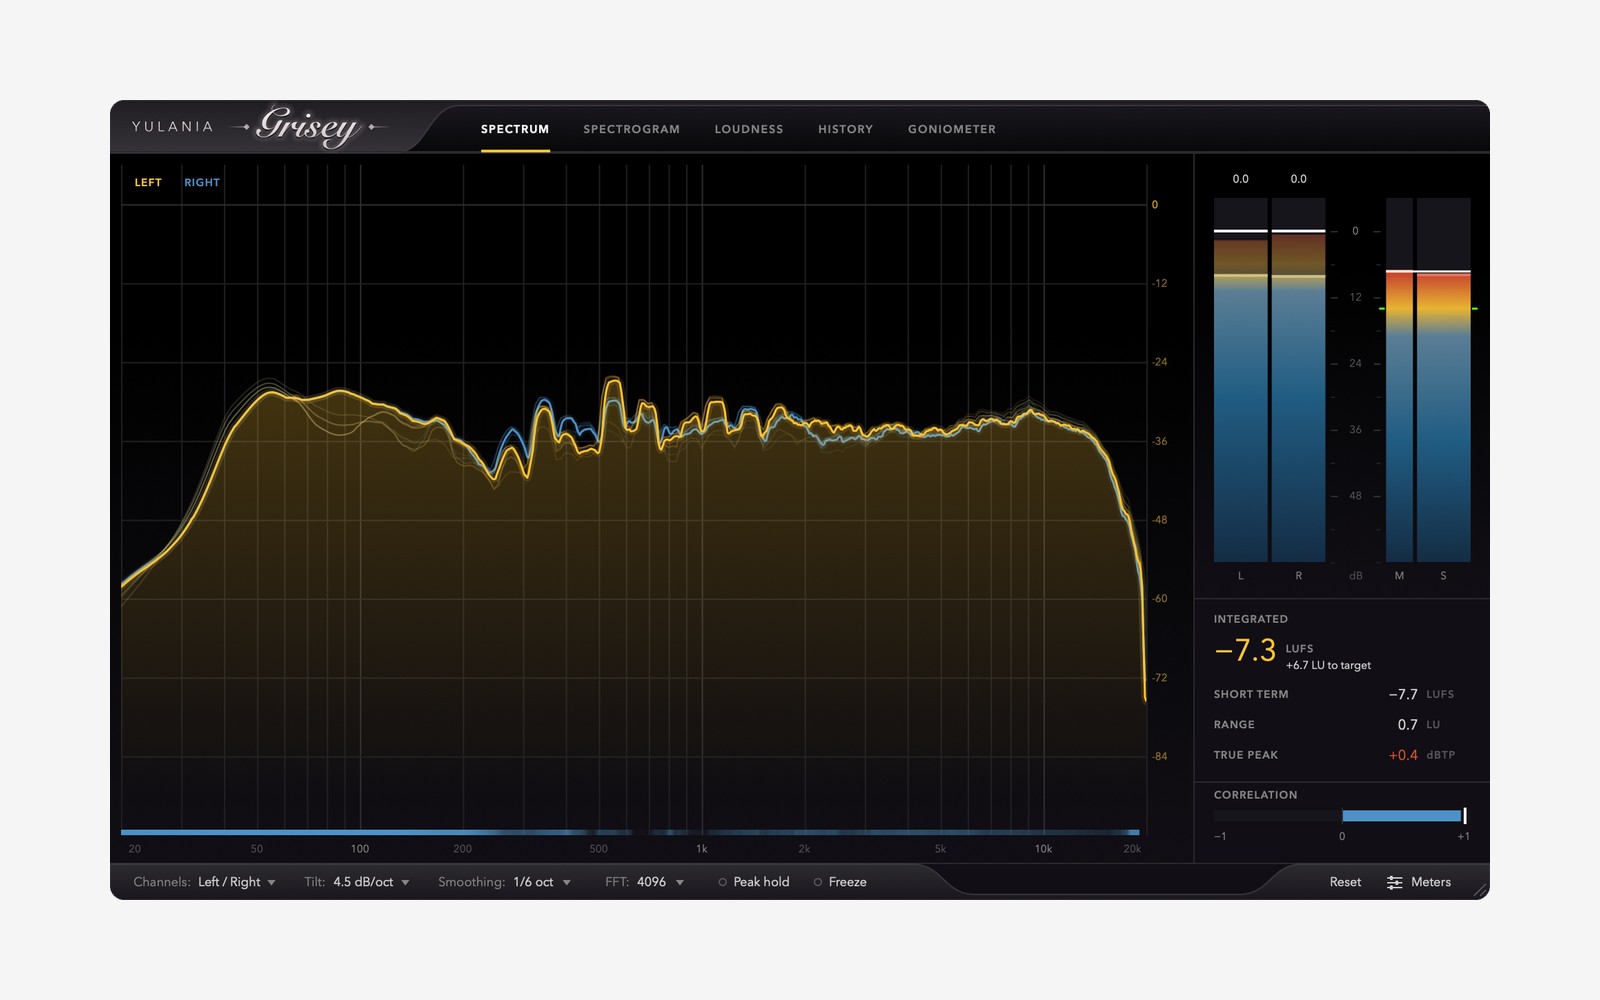Click the 10k frequency axis label
This screenshot has width=1600, height=1000.
pyautogui.click(x=1043, y=849)
